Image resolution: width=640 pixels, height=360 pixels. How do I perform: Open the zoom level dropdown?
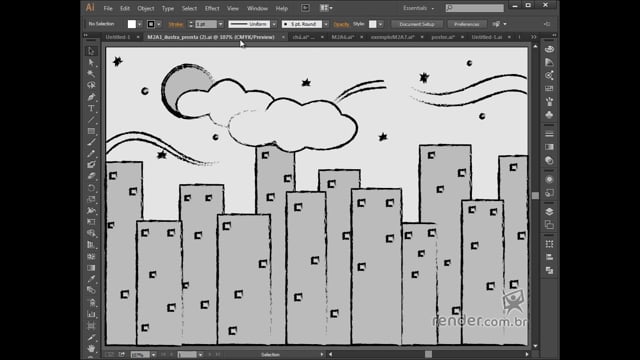pos(153,355)
